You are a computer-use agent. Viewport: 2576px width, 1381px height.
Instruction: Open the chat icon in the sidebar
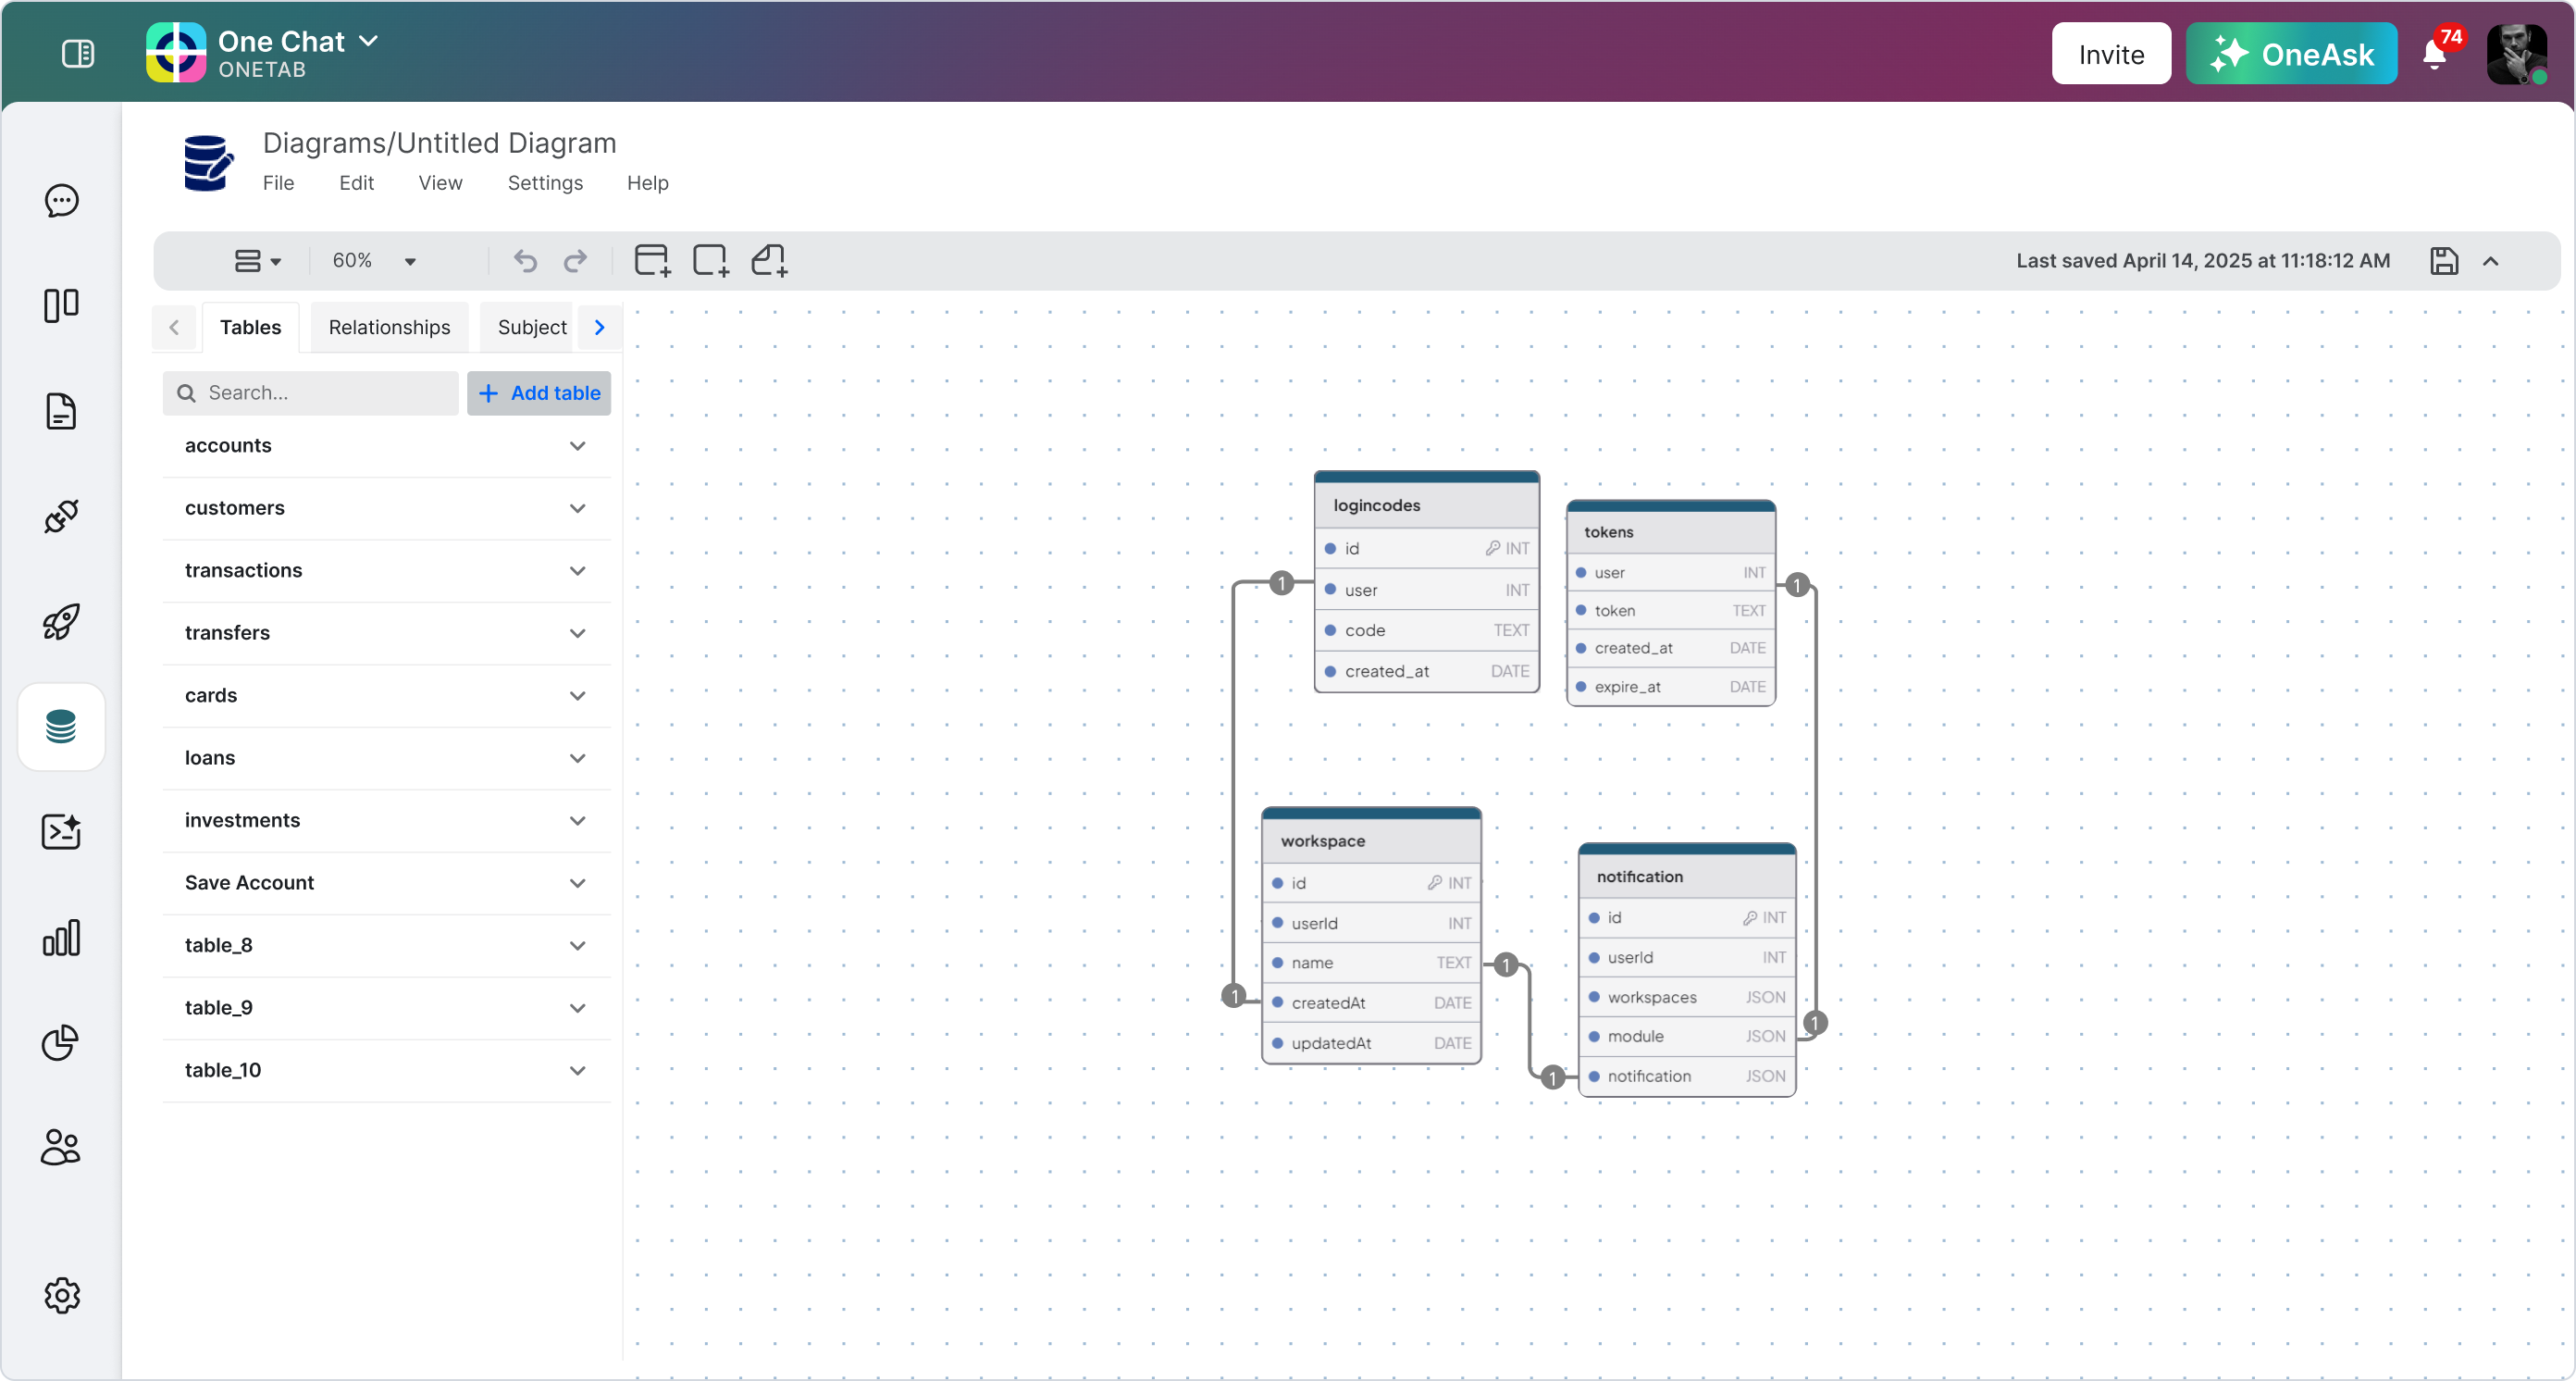click(62, 200)
